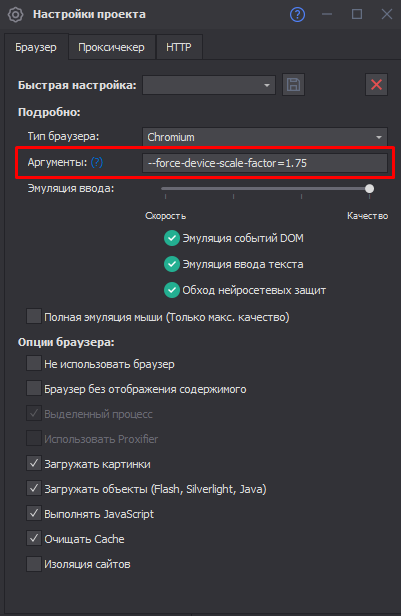Click the save quick settings floppy icon
Screen dimensions: 401x616
293,84
